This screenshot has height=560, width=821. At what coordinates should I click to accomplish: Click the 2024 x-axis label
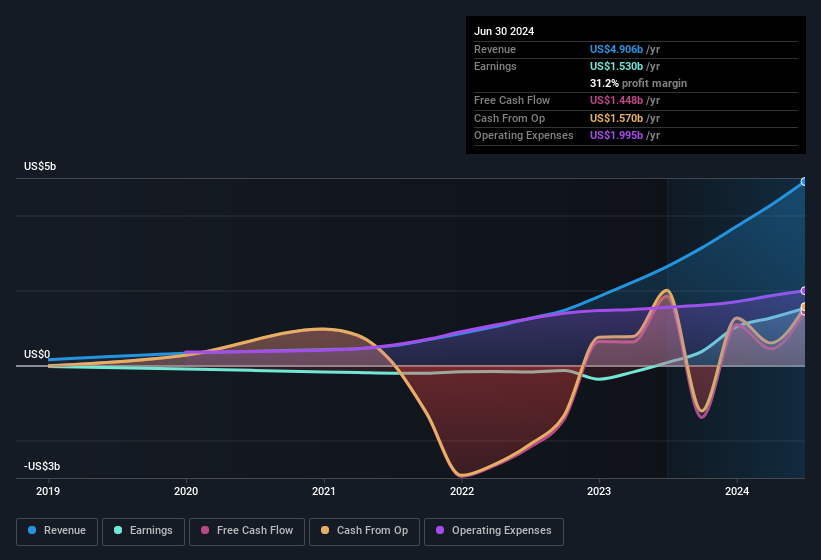(x=737, y=491)
